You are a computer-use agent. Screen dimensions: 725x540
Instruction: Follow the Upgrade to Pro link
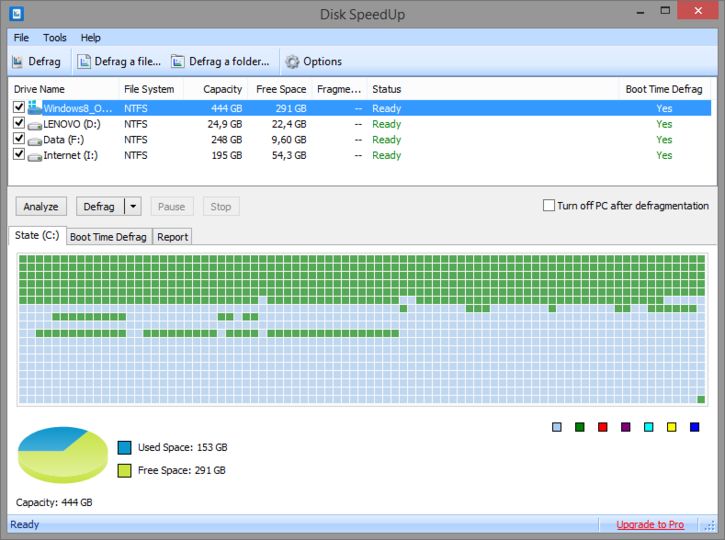[x=650, y=524]
